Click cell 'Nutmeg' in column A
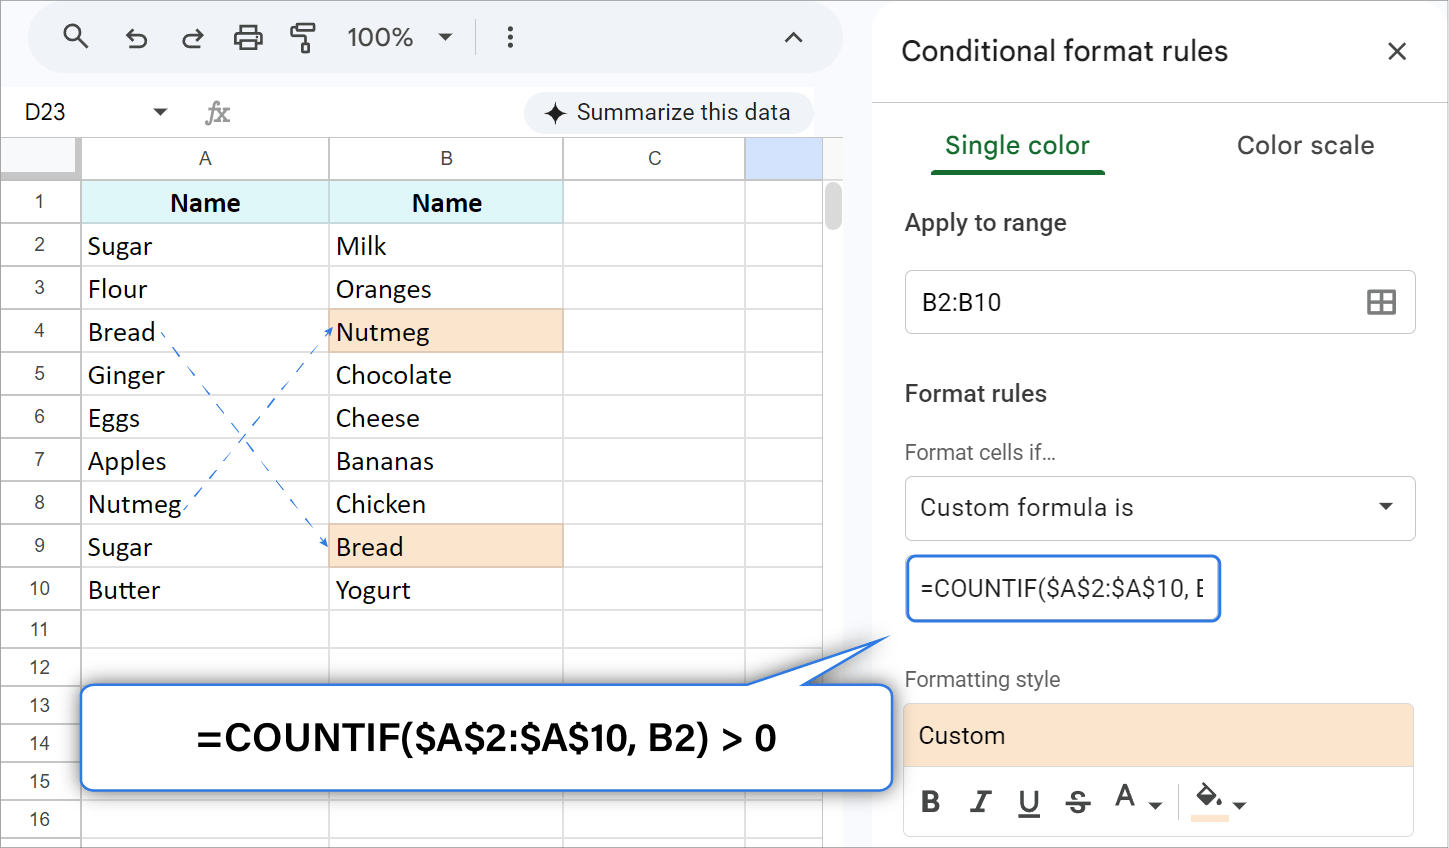Image resolution: width=1449 pixels, height=848 pixels. [x=205, y=503]
